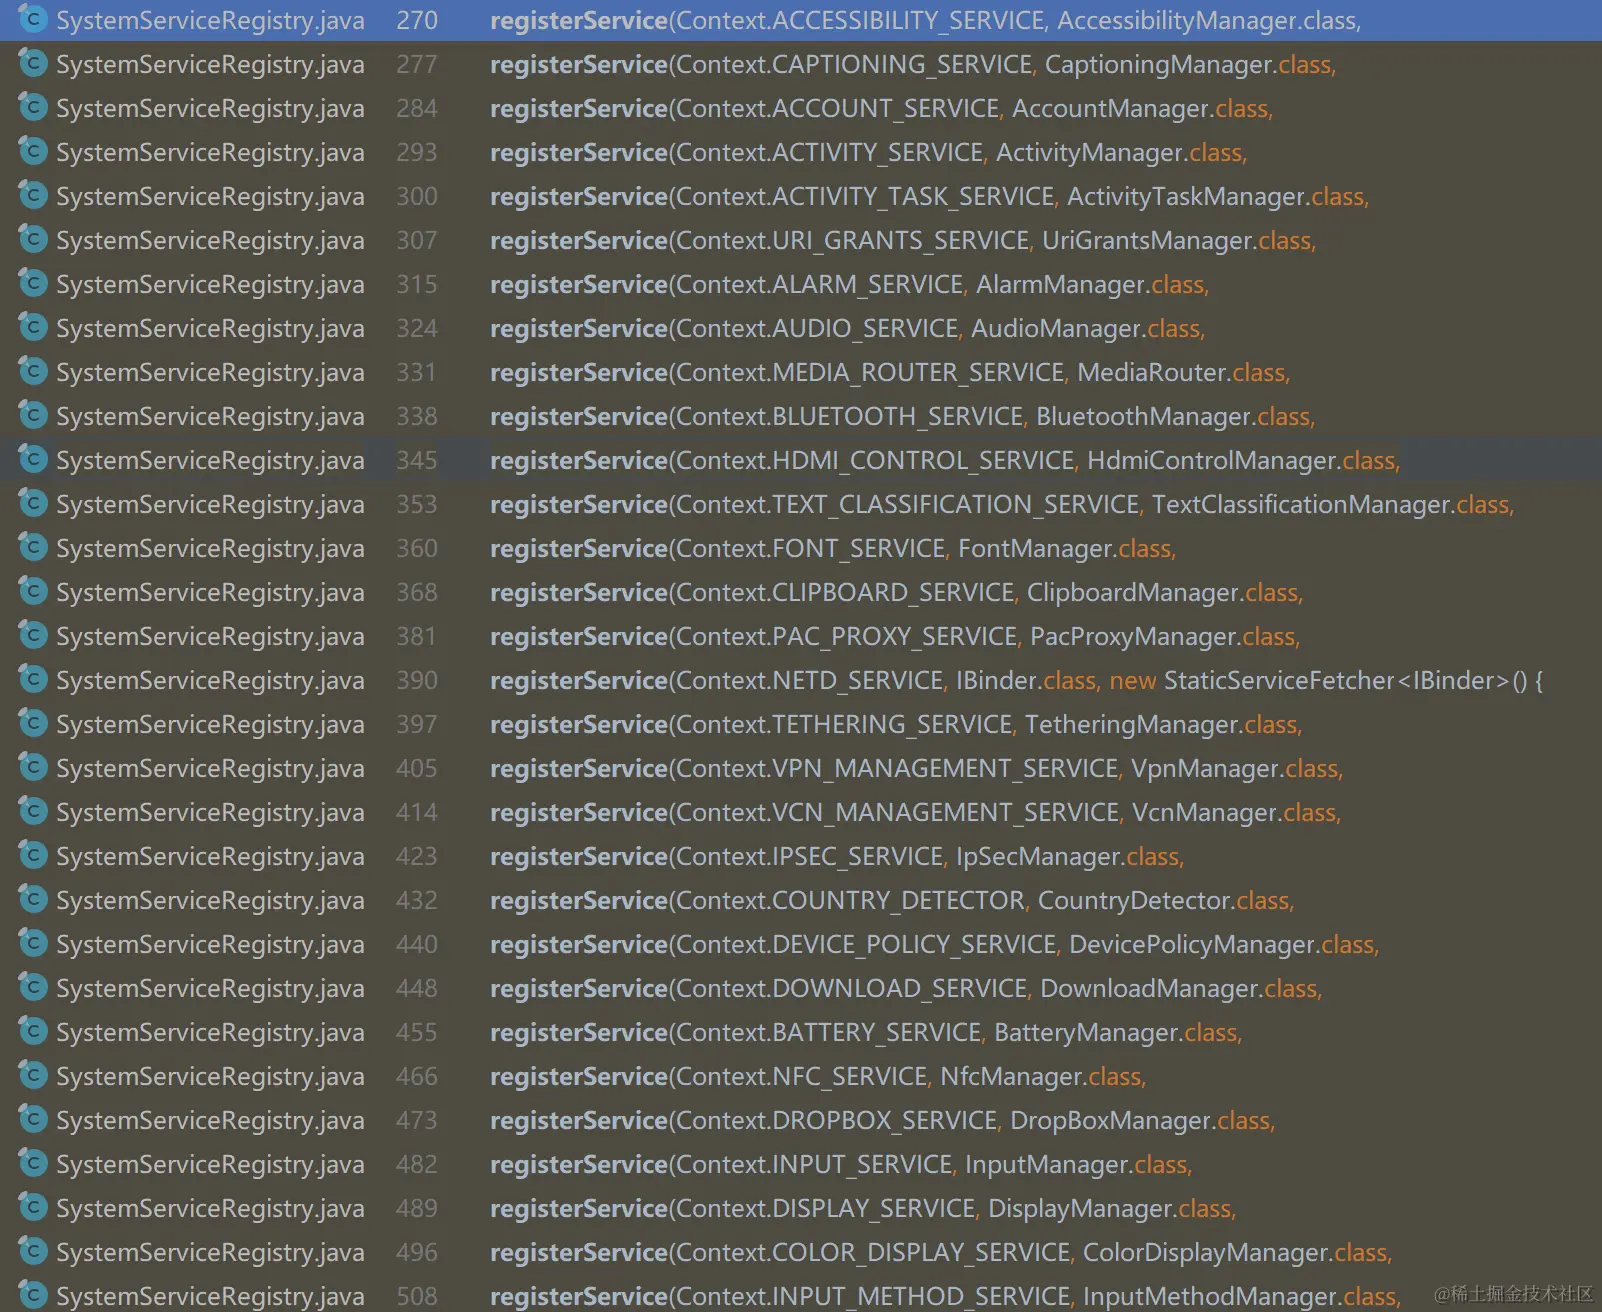Select the HDMI_CONTROL_SERVICE usage code

tap(945, 461)
